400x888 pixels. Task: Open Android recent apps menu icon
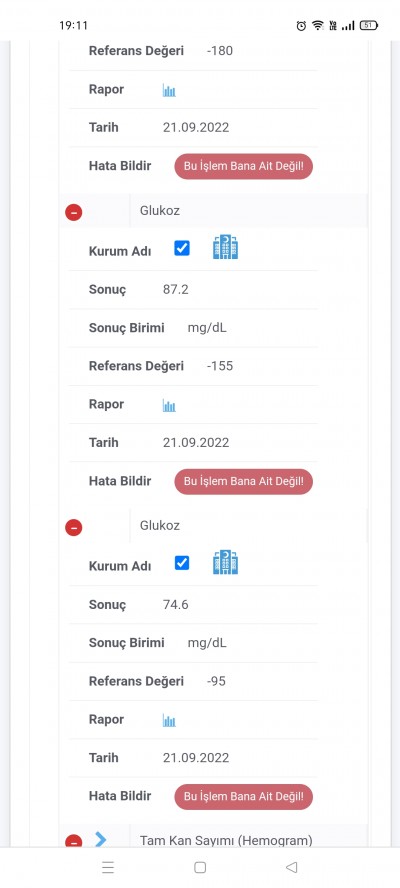click(x=108, y=867)
